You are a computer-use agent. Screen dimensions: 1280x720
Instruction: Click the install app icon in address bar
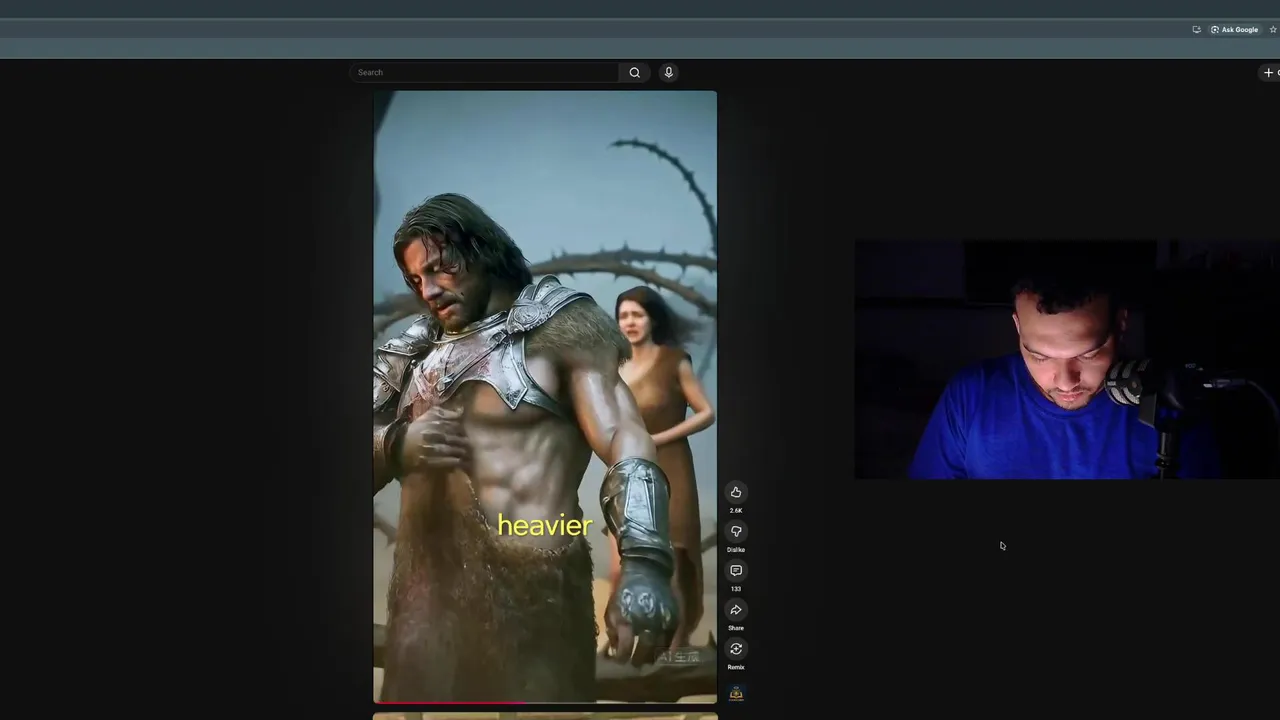click(x=1196, y=30)
